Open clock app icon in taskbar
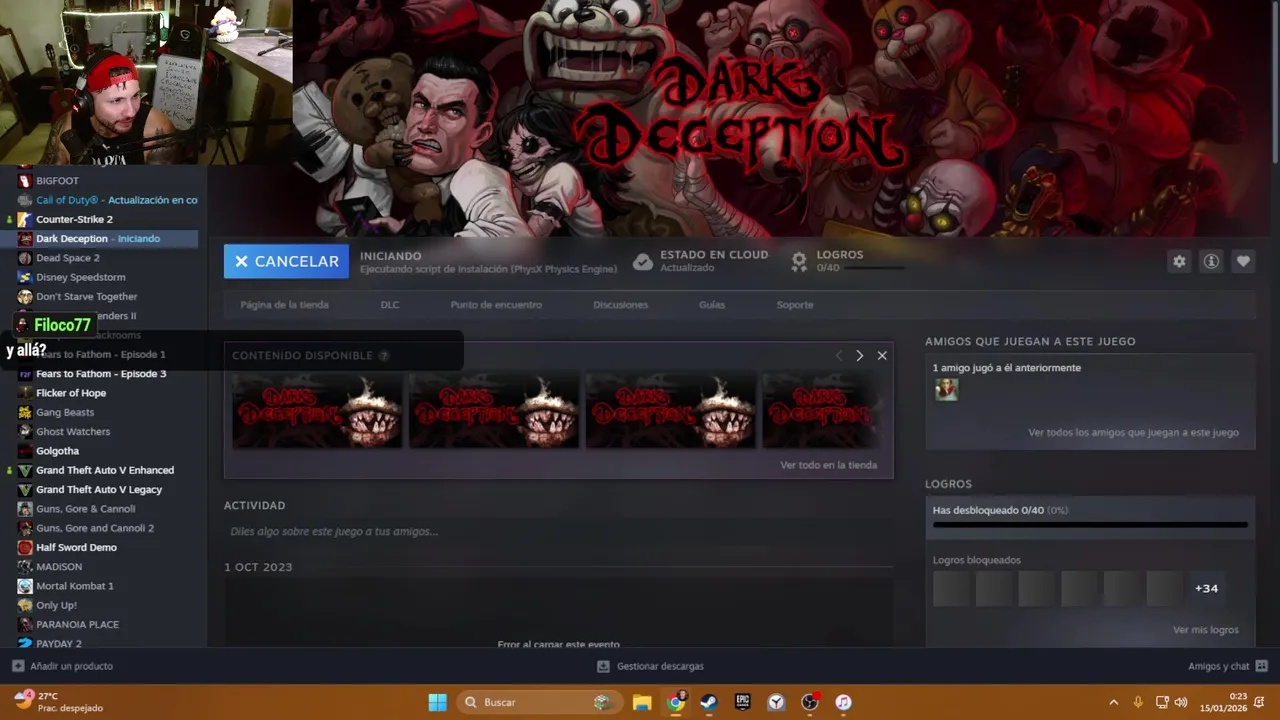 [x=776, y=702]
